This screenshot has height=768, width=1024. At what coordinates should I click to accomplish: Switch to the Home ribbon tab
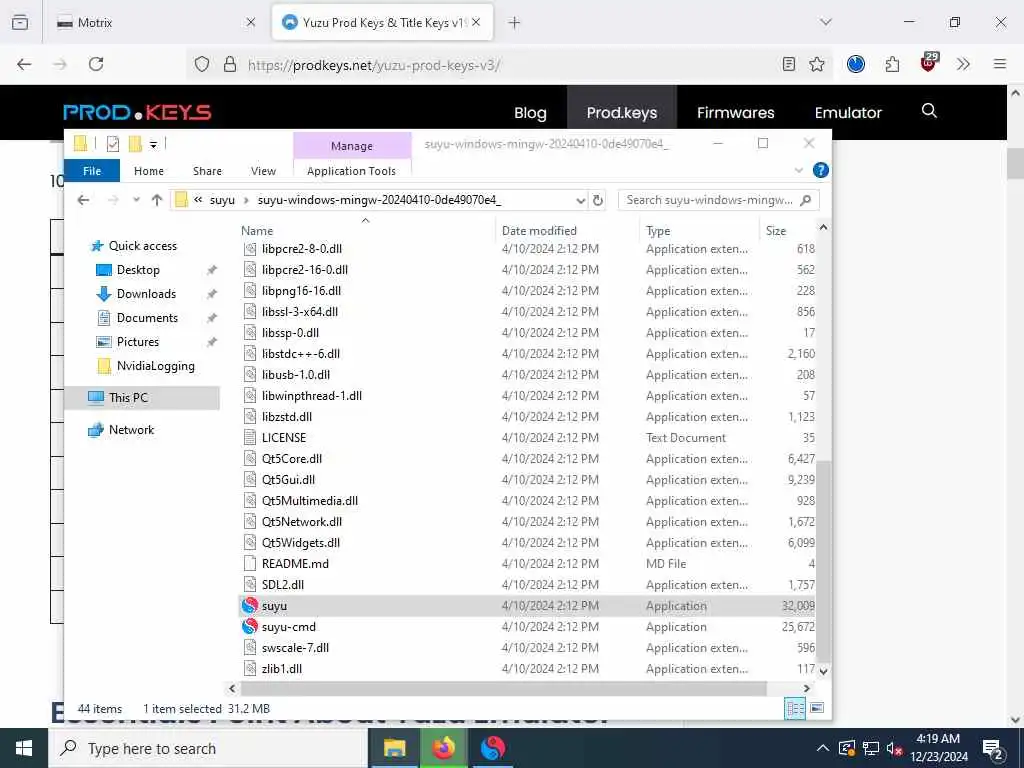[x=149, y=170]
